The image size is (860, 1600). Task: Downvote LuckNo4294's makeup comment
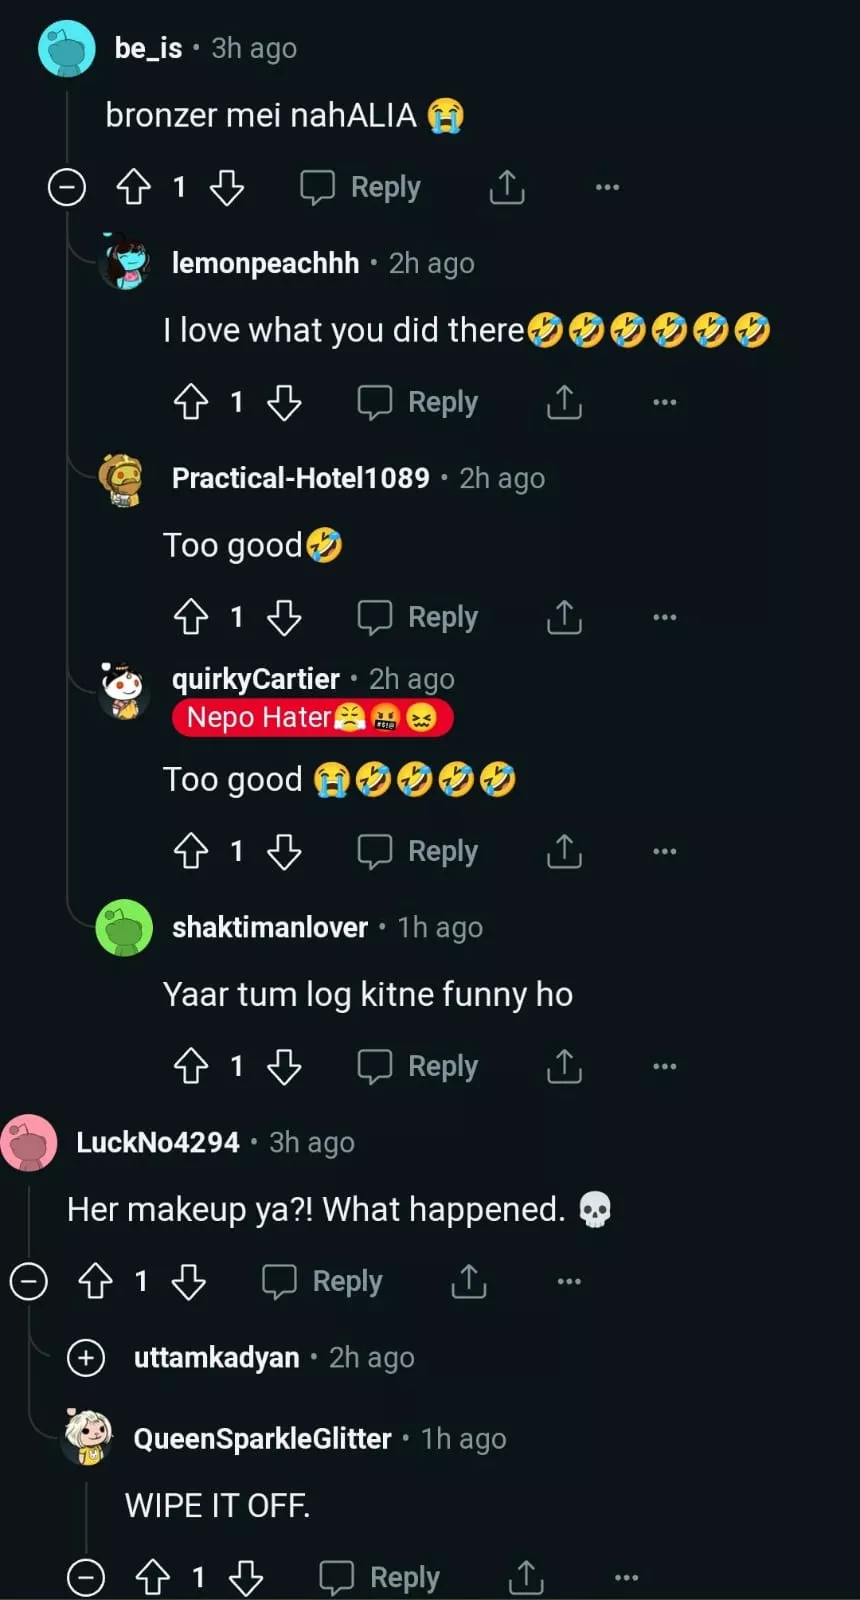[x=189, y=1281]
